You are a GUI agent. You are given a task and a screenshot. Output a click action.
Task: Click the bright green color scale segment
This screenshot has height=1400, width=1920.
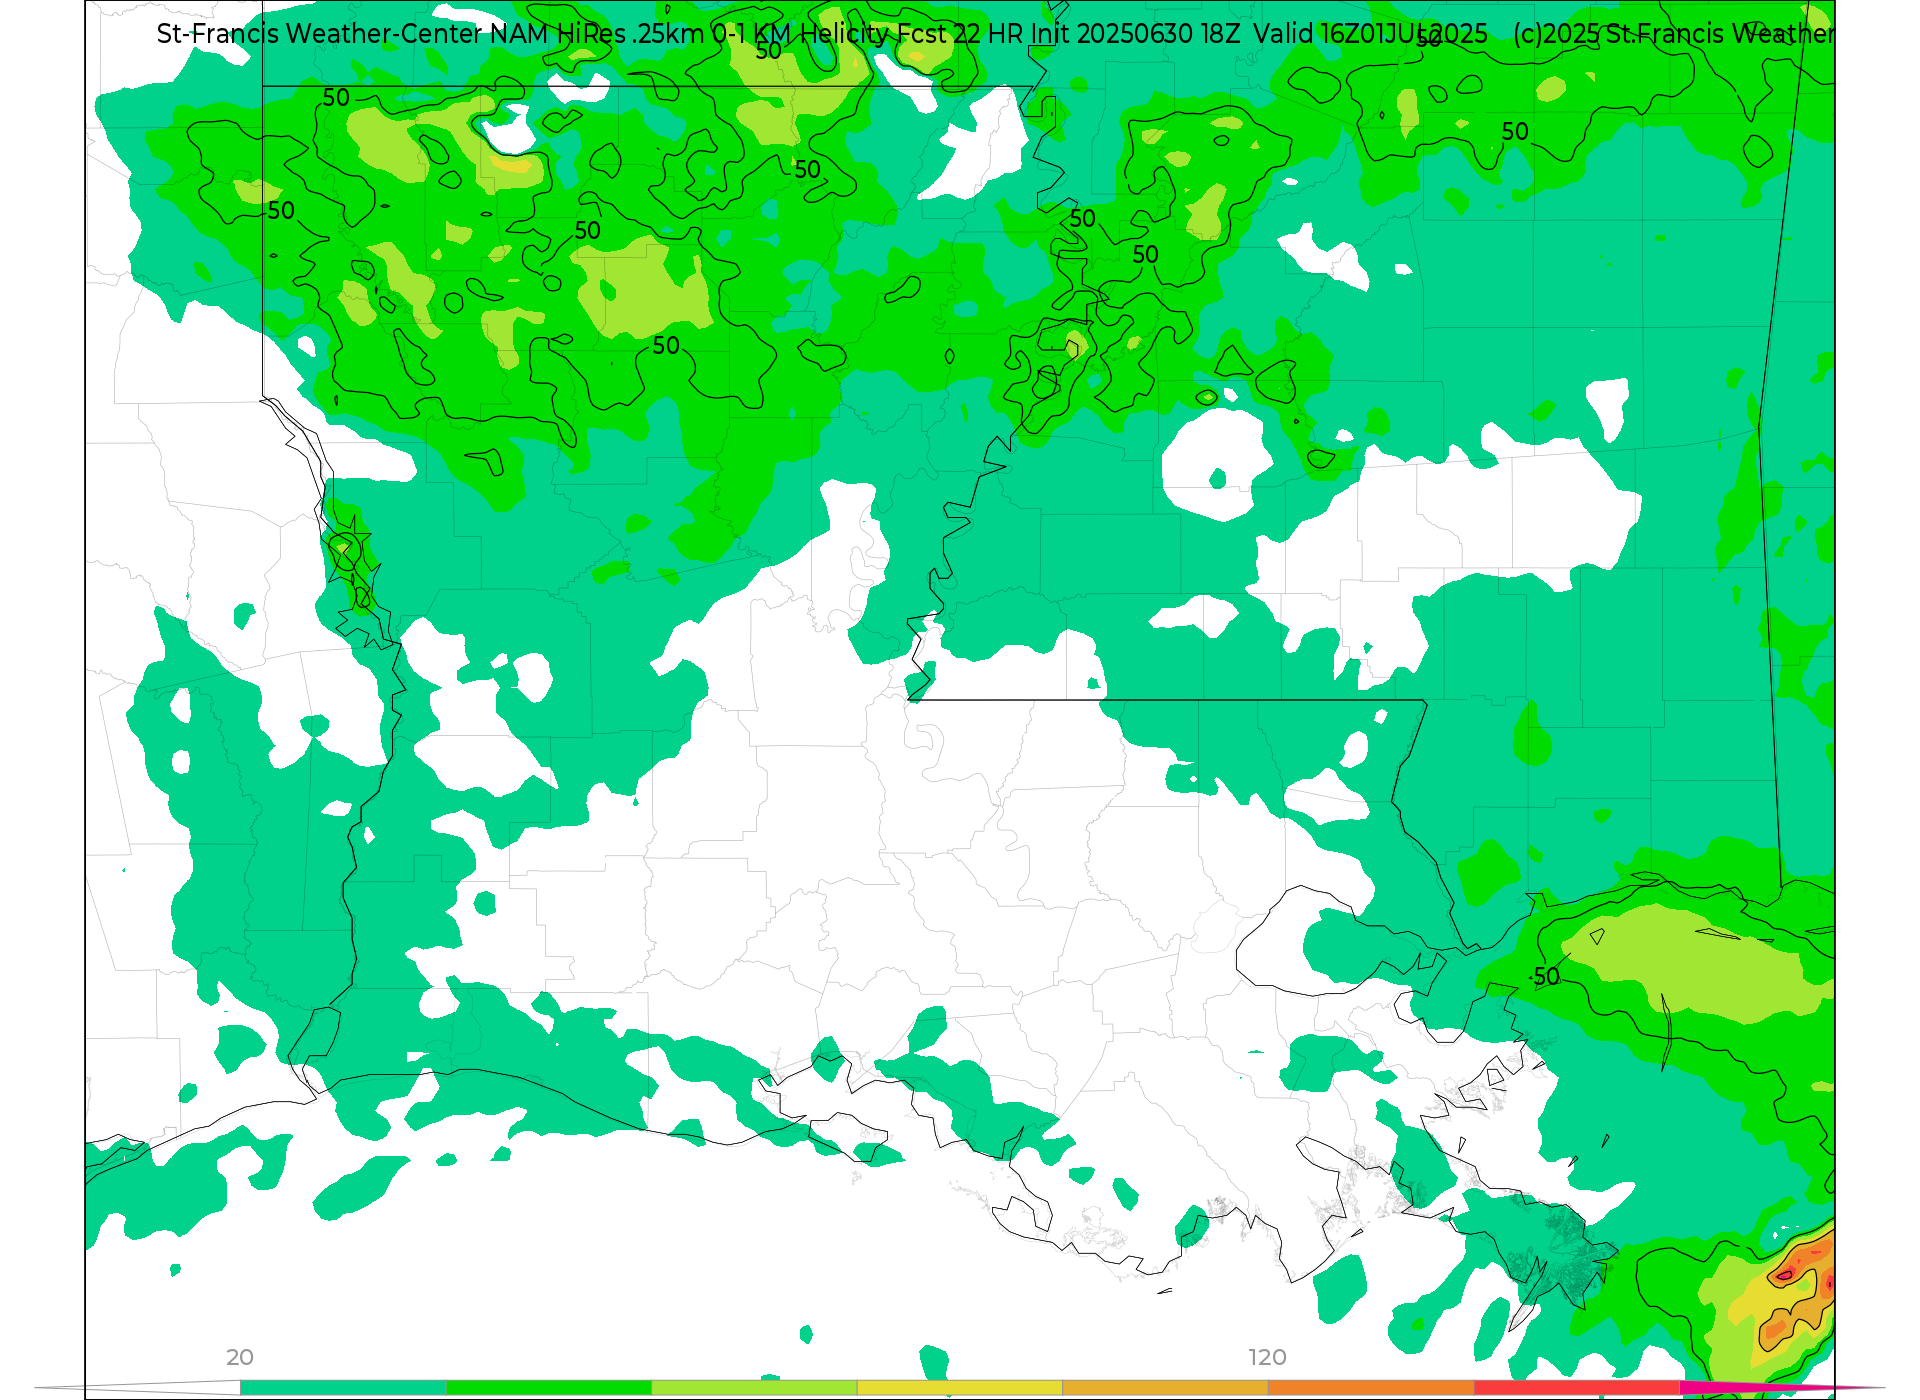[x=549, y=1388]
